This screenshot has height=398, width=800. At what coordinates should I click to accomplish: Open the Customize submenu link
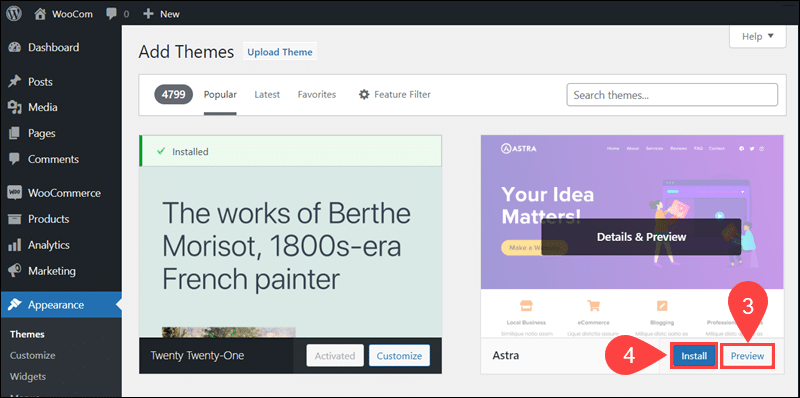(x=33, y=355)
